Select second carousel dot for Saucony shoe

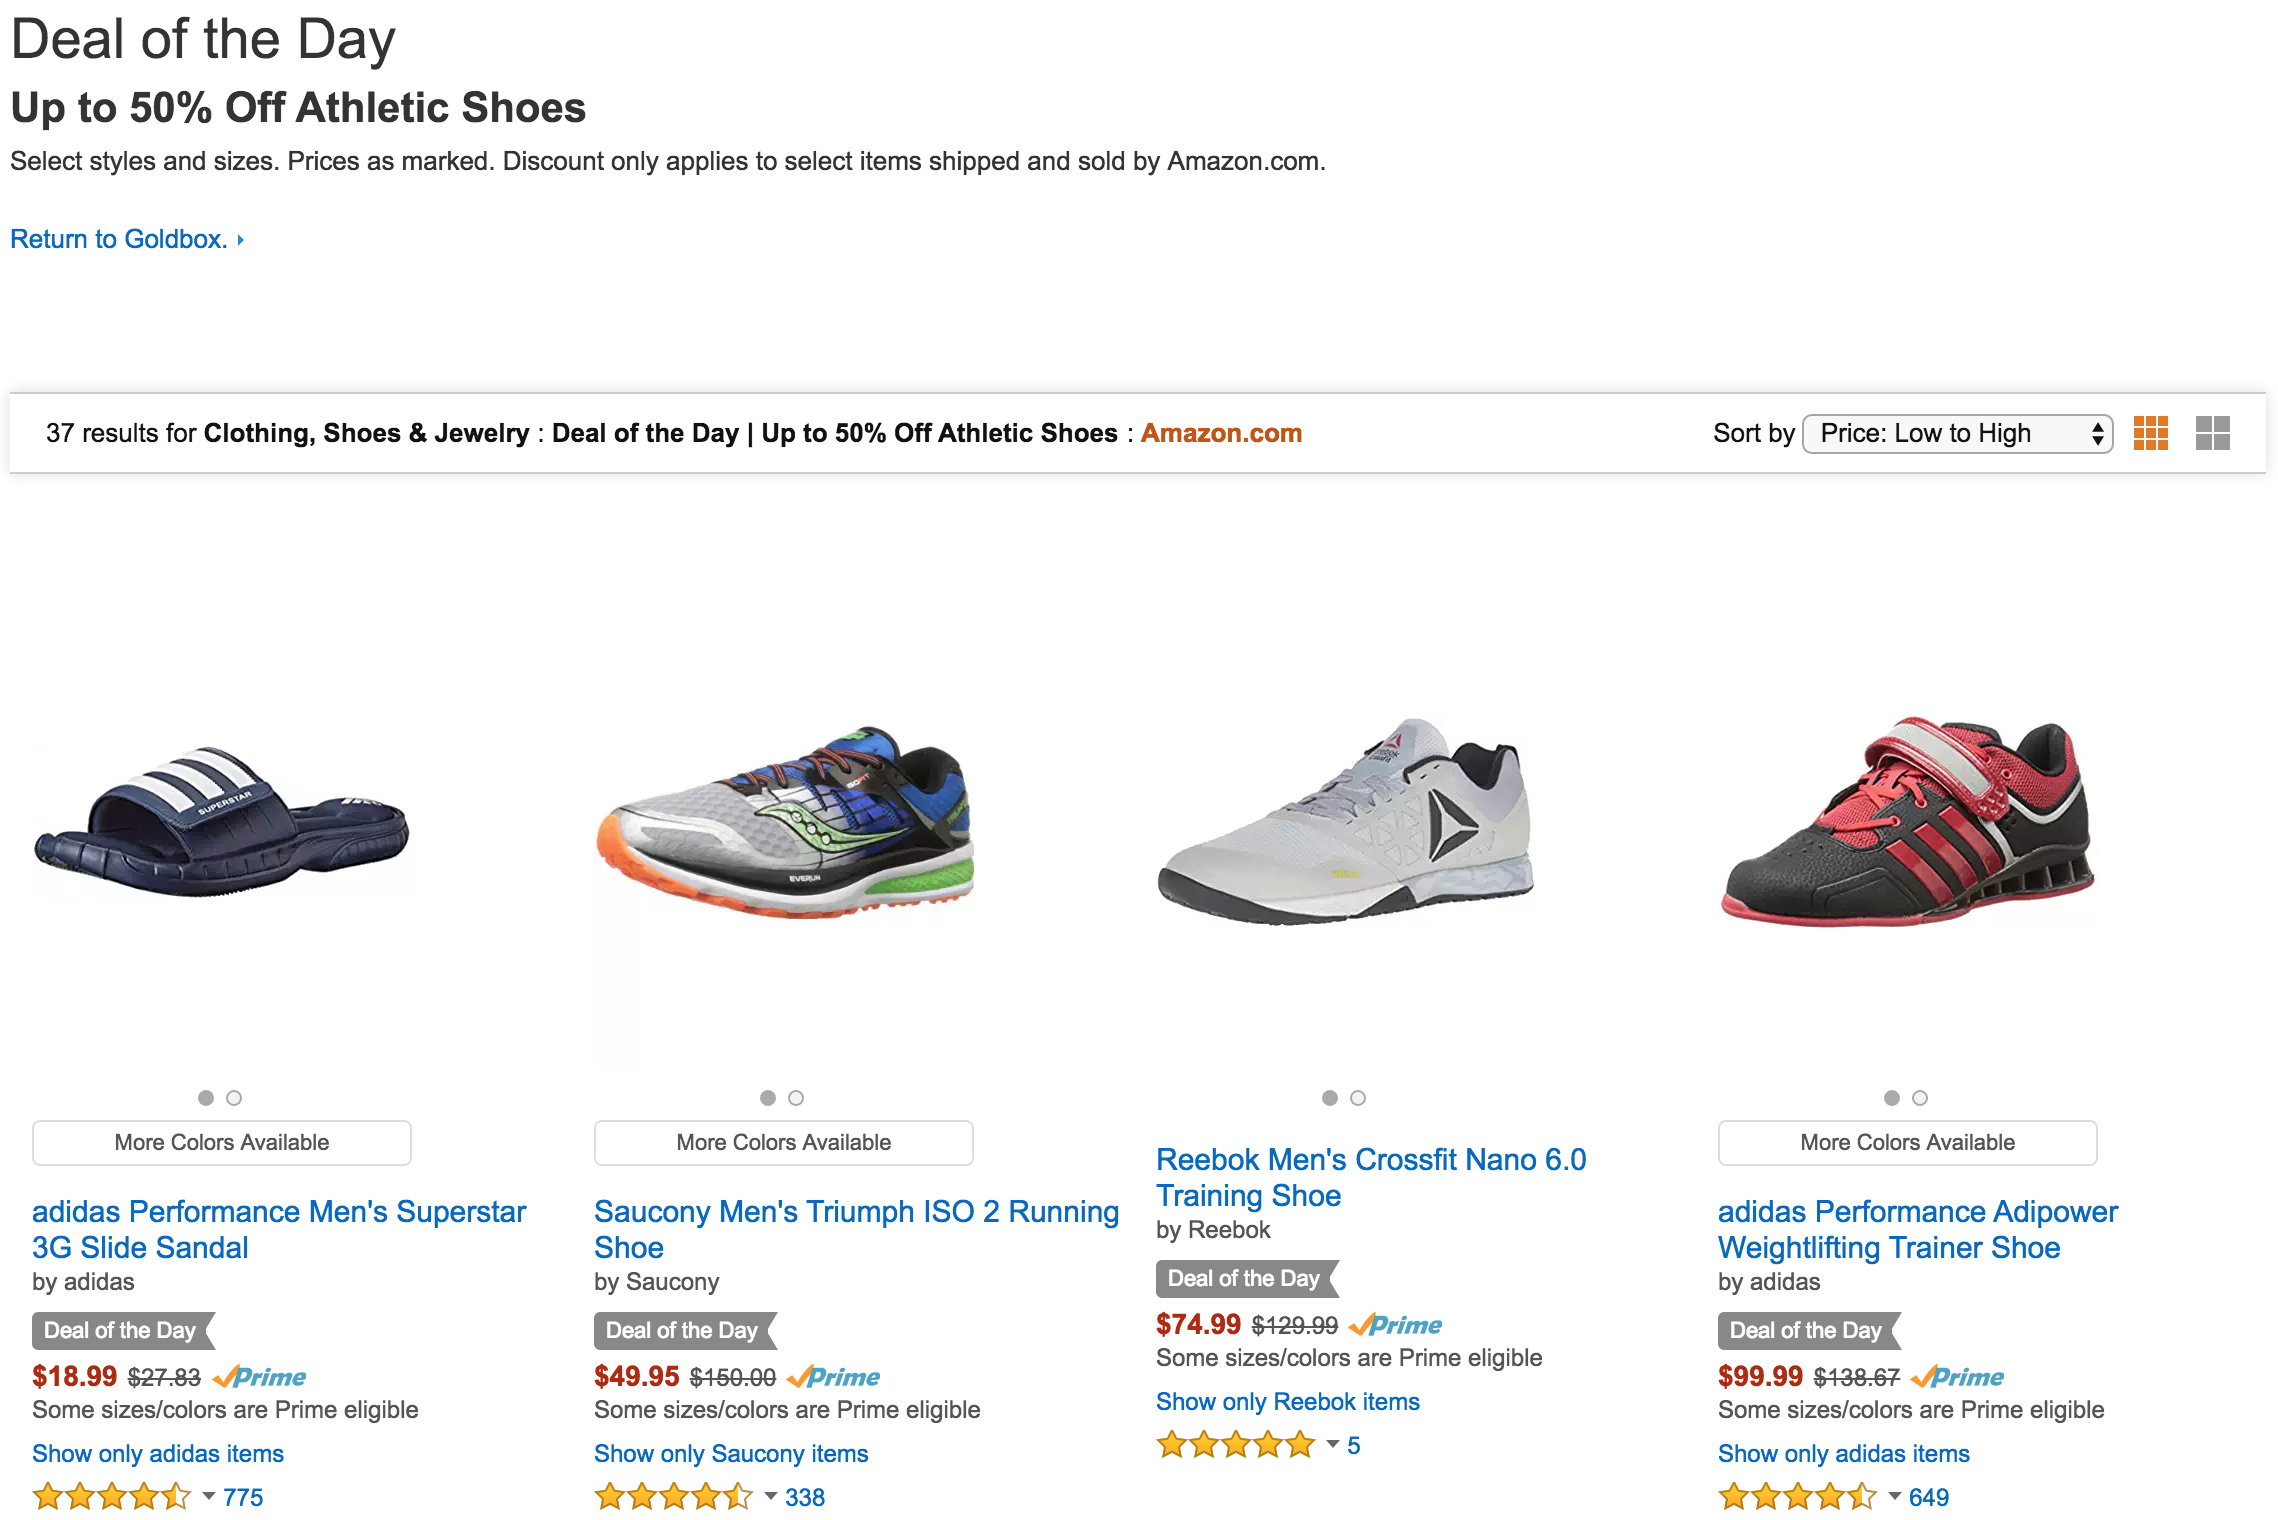pyautogui.click(x=795, y=1097)
